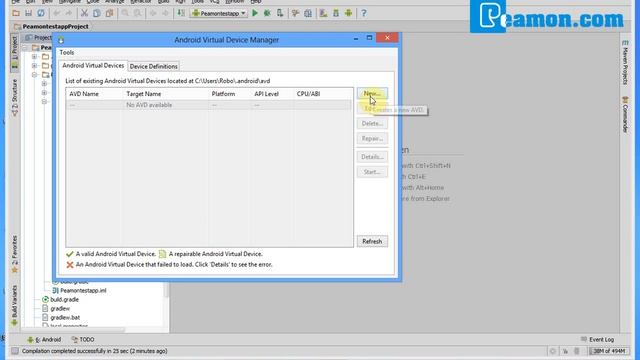The width and height of the screenshot is (640, 360).
Task: Click the Paste toolbar icon
Action: (x=109, y=13)
